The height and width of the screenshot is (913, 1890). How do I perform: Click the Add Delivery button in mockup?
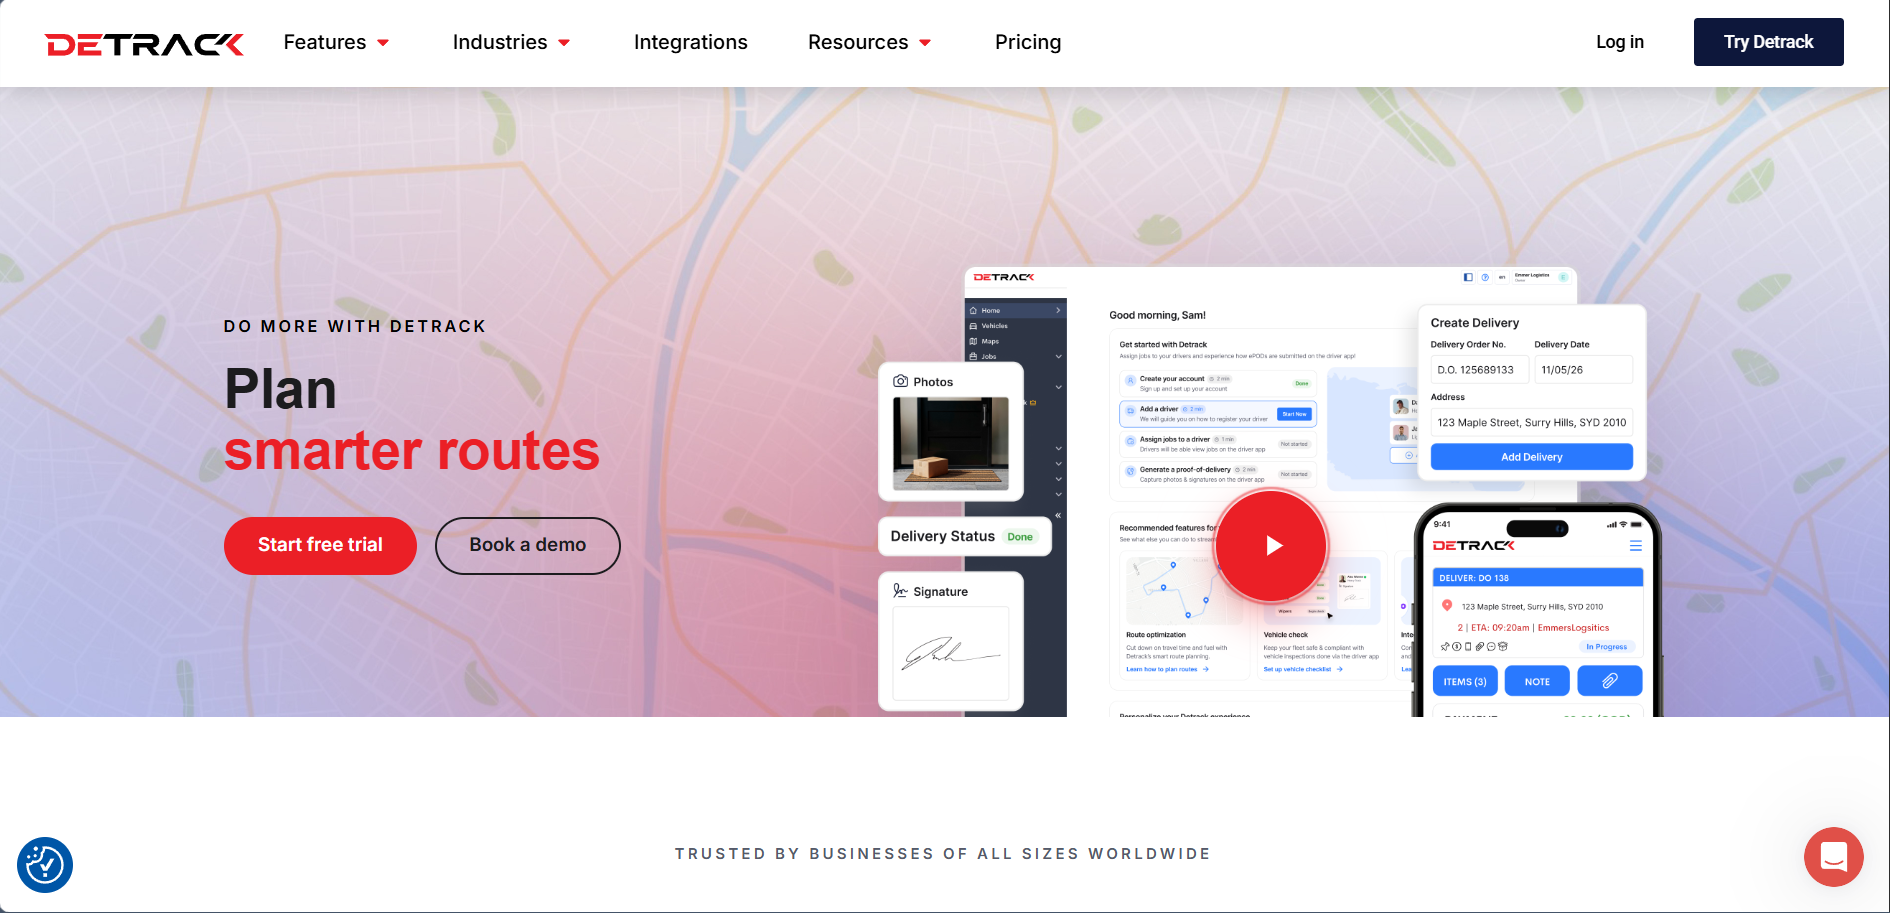click(x=1531, y=457)
